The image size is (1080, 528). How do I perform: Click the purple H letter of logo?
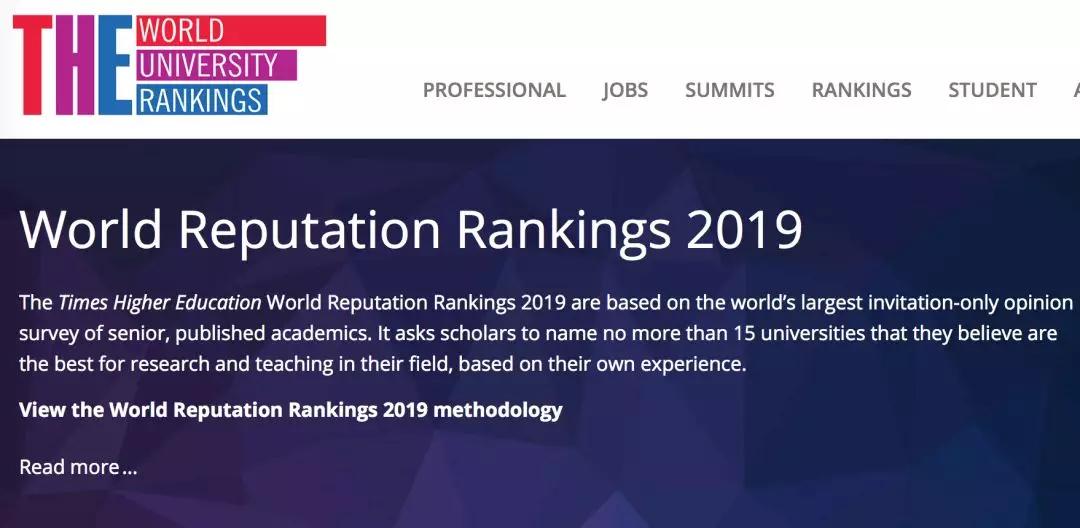75,65
